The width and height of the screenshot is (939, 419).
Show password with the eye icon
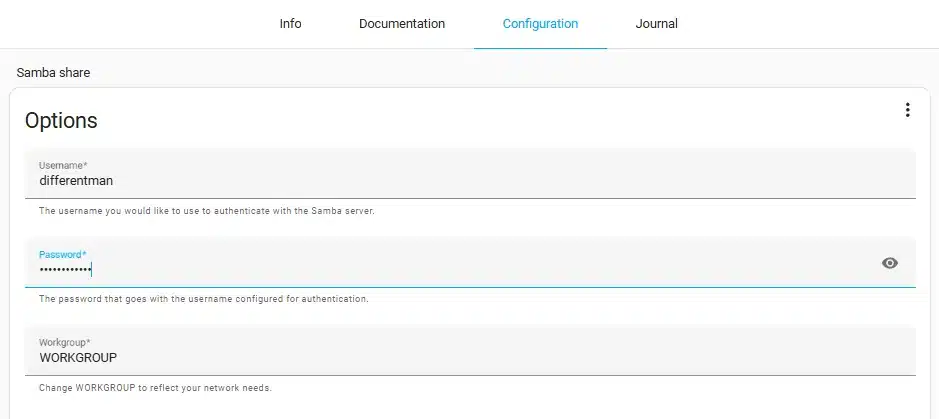tap(890, 263)
